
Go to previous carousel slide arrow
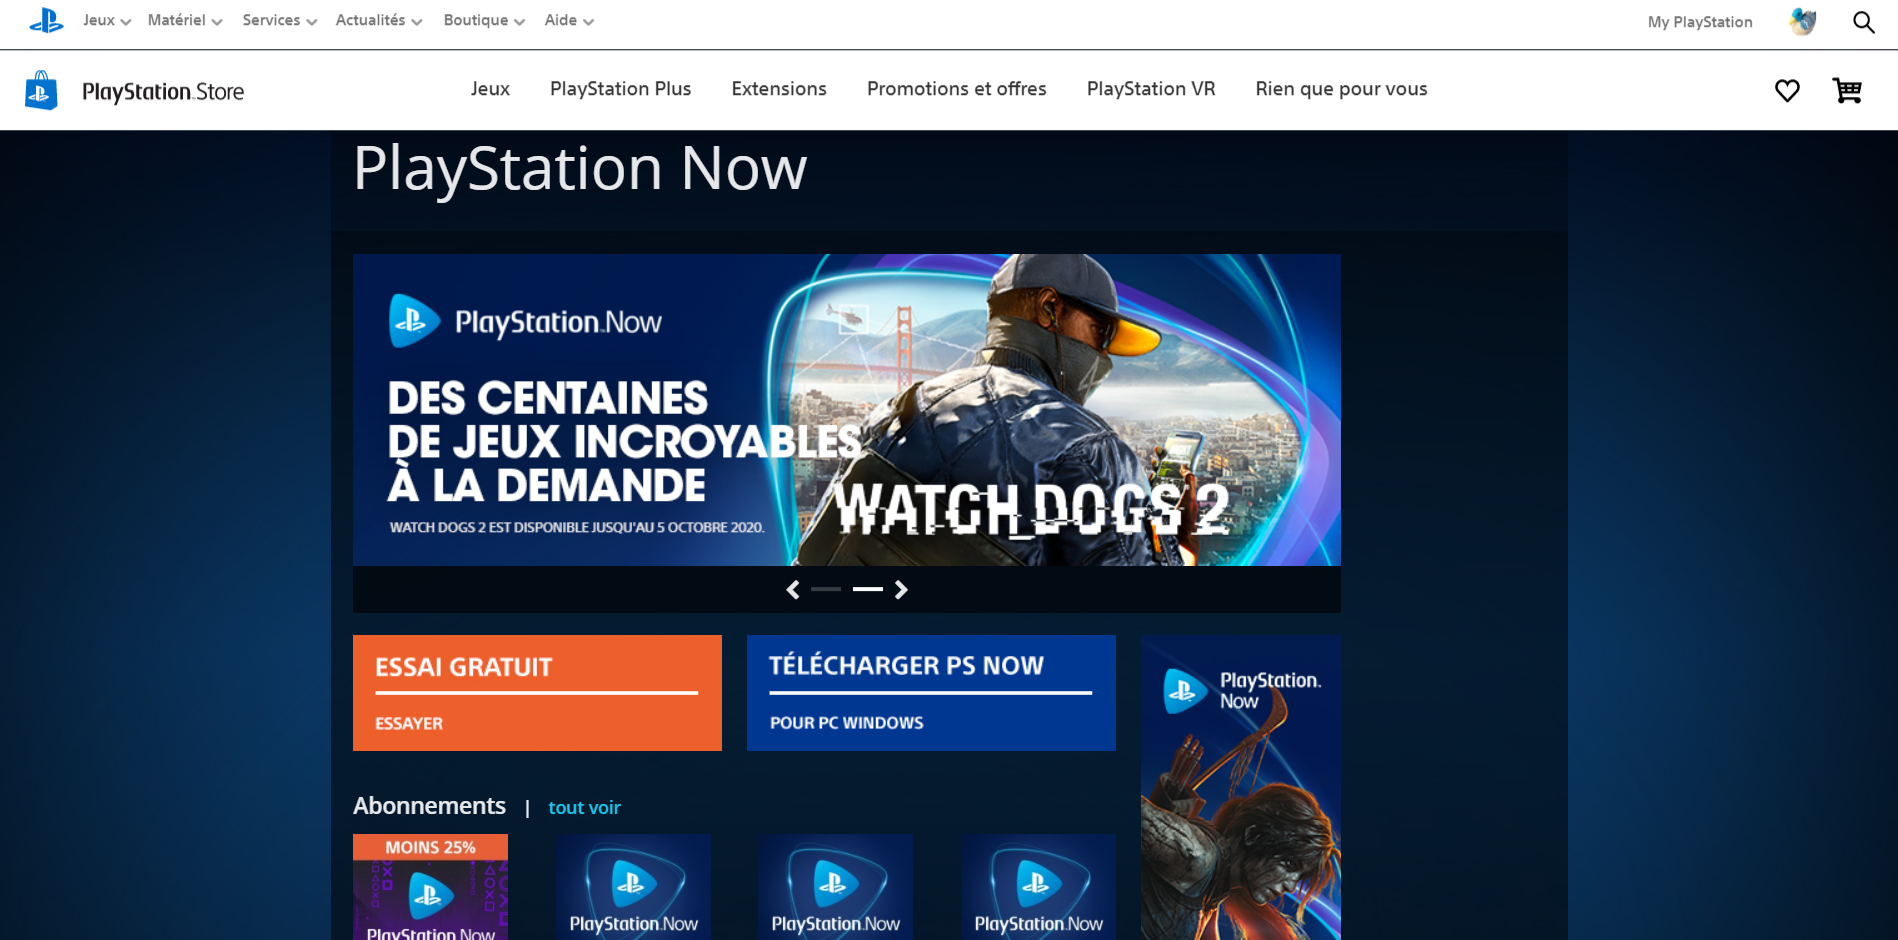coord(793,590)
